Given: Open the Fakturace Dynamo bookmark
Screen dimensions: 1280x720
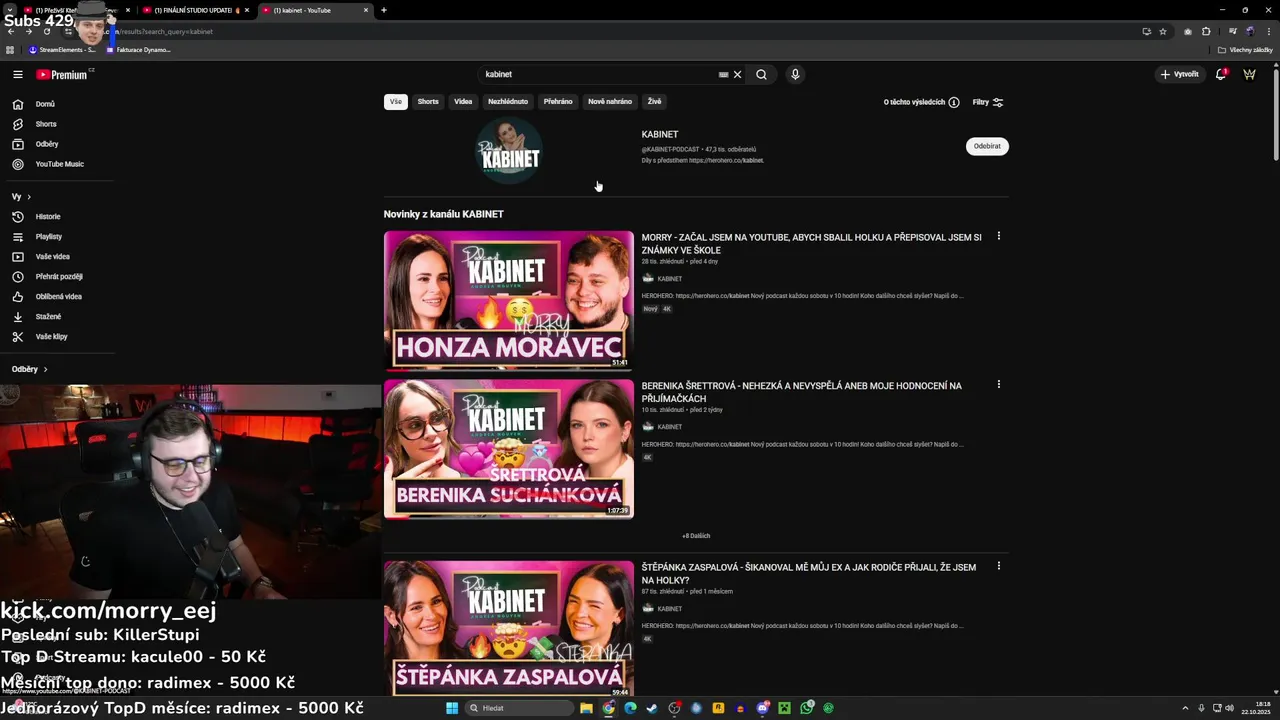Looking at the screenshot, I should coord(138,50).
